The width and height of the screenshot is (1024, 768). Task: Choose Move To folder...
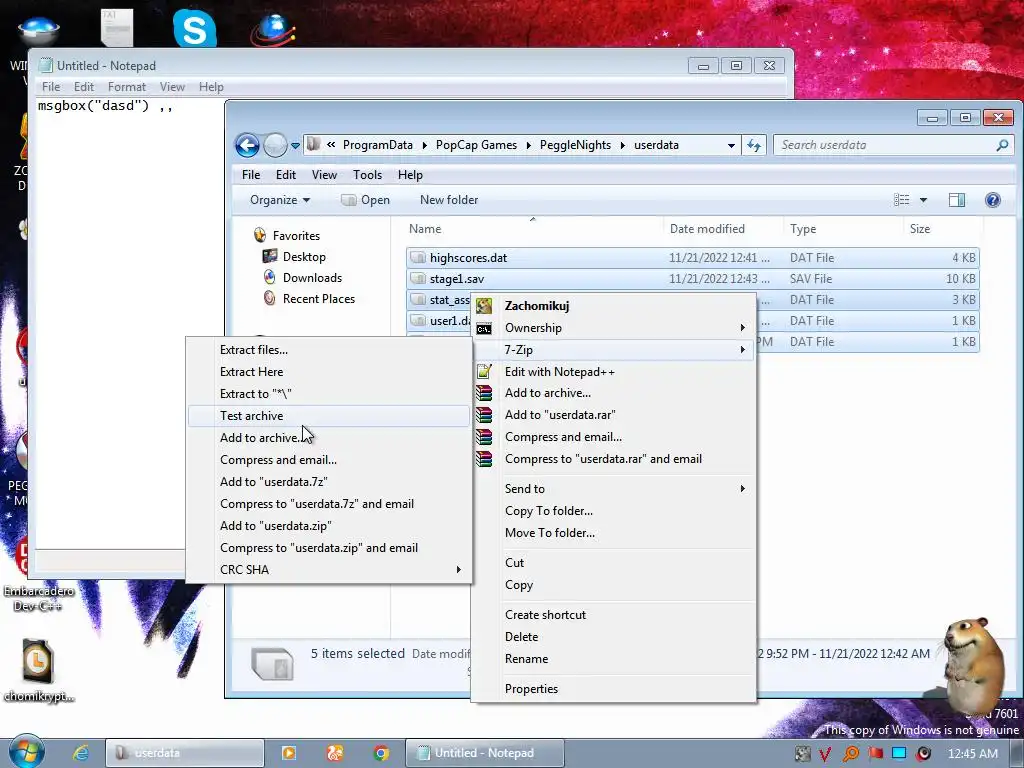tap(614, 532)
